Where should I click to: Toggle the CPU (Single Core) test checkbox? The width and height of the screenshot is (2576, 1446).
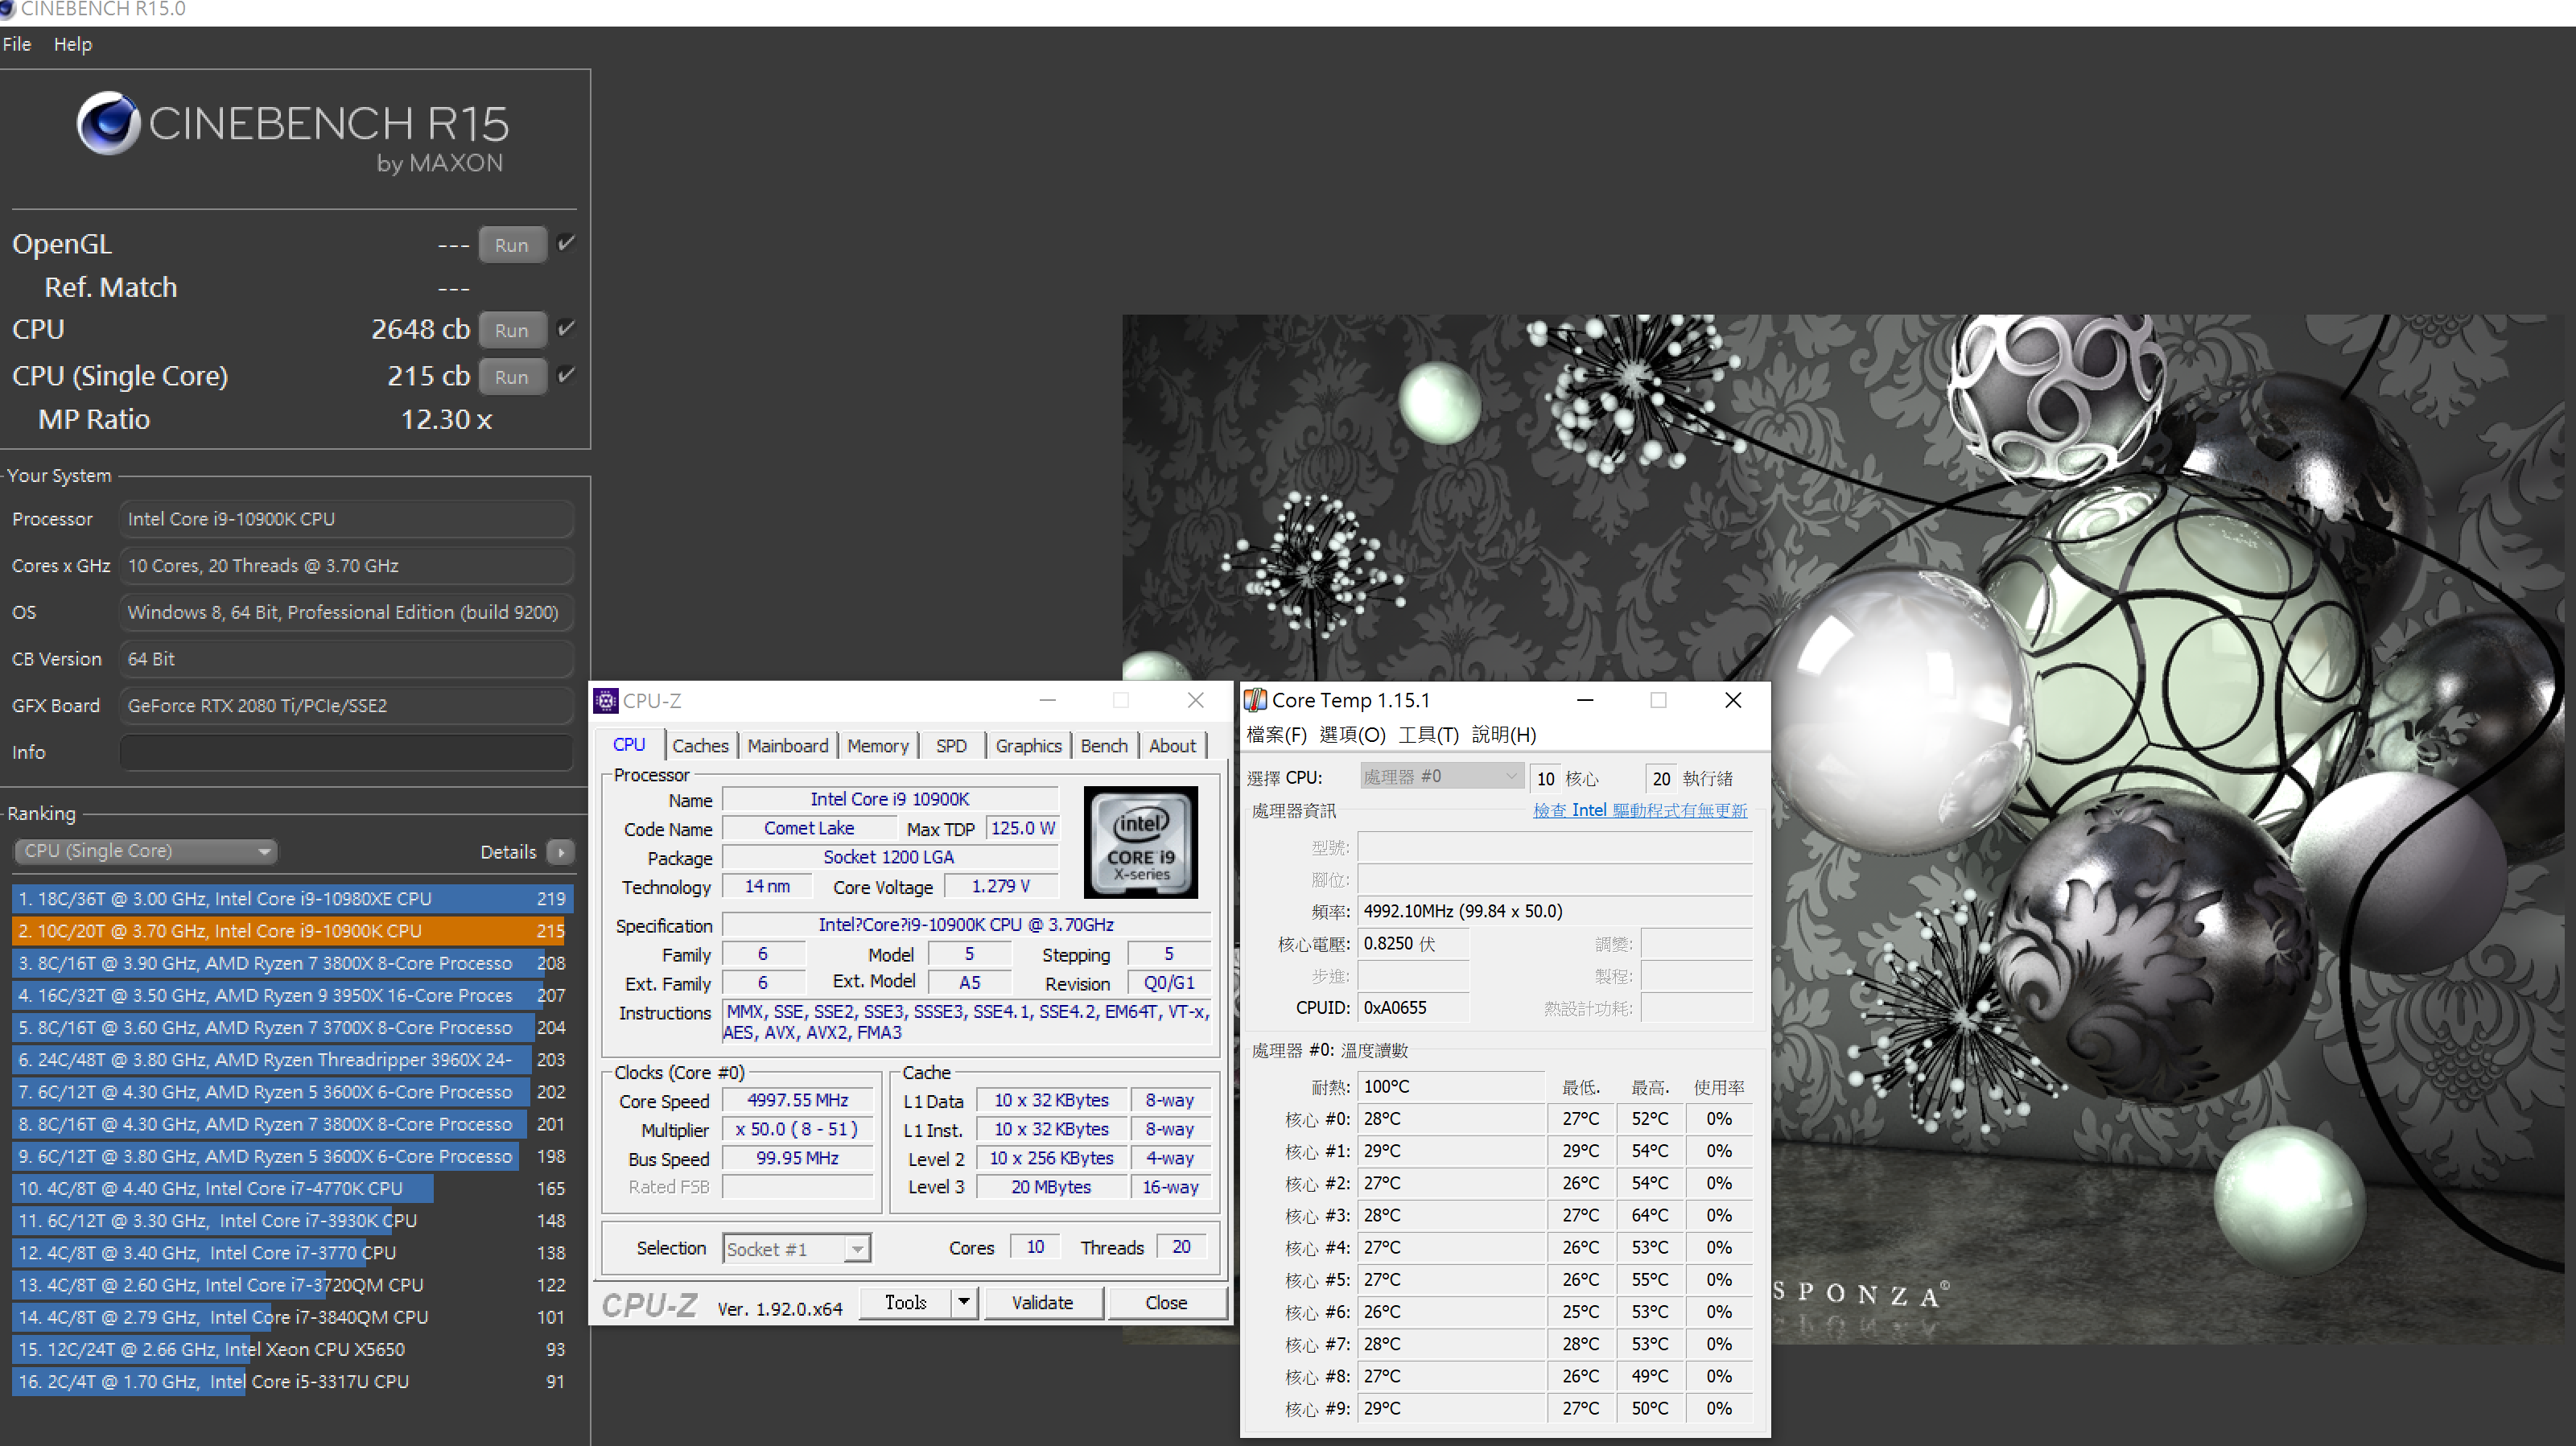(566, 375)
